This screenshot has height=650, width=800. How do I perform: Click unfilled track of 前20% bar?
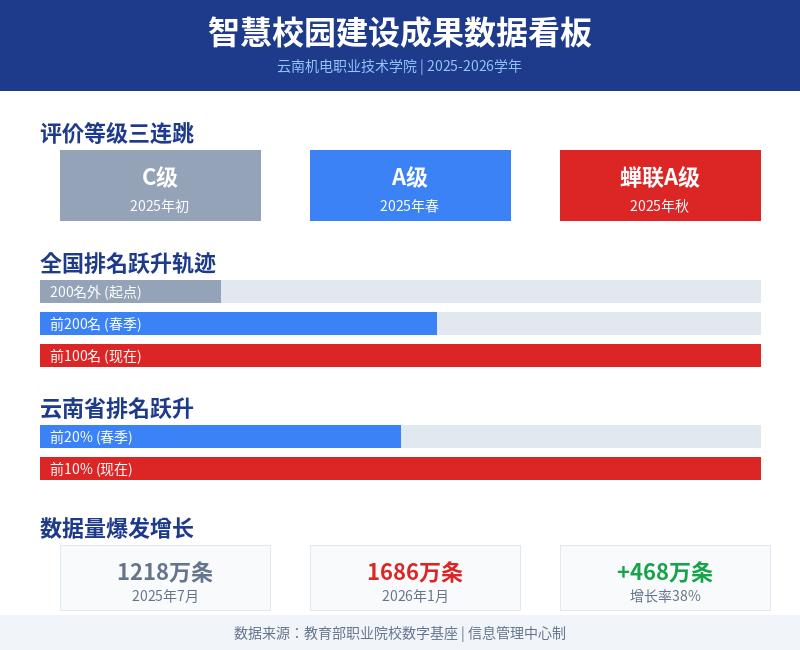pyautogui.click(x=581, y=437)
